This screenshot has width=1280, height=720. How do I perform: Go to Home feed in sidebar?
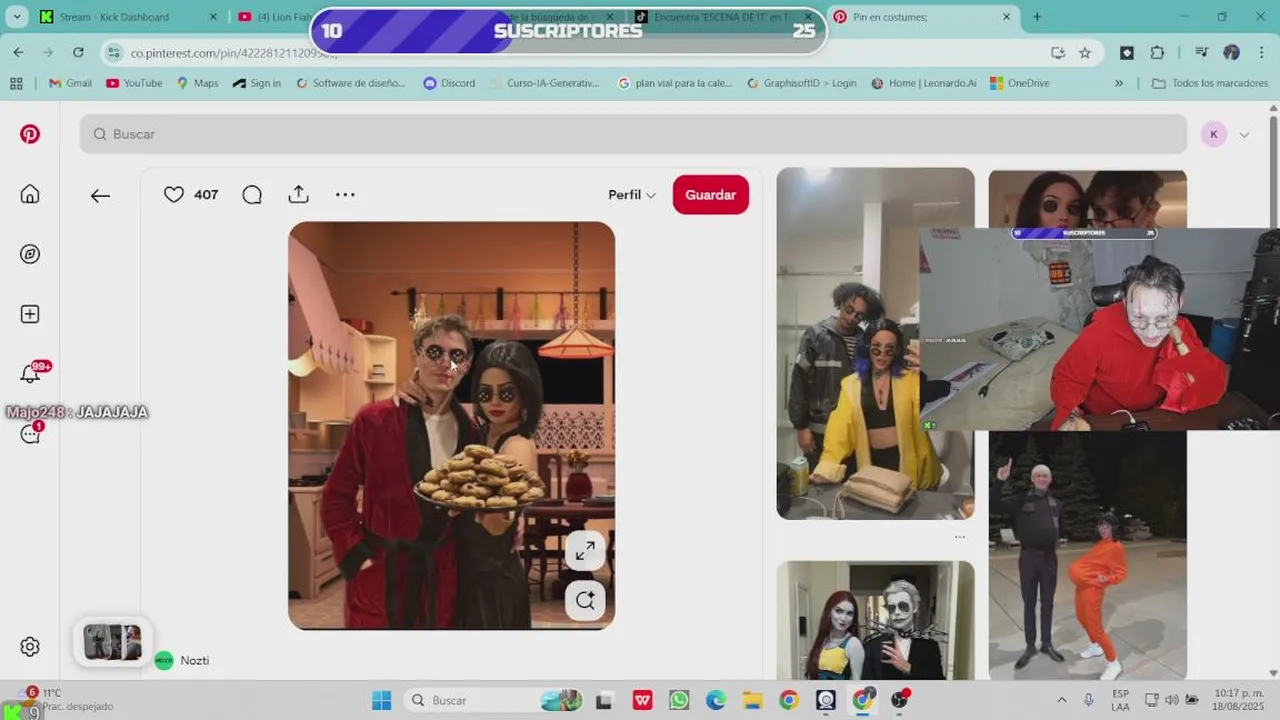click(x=30, y=194)
